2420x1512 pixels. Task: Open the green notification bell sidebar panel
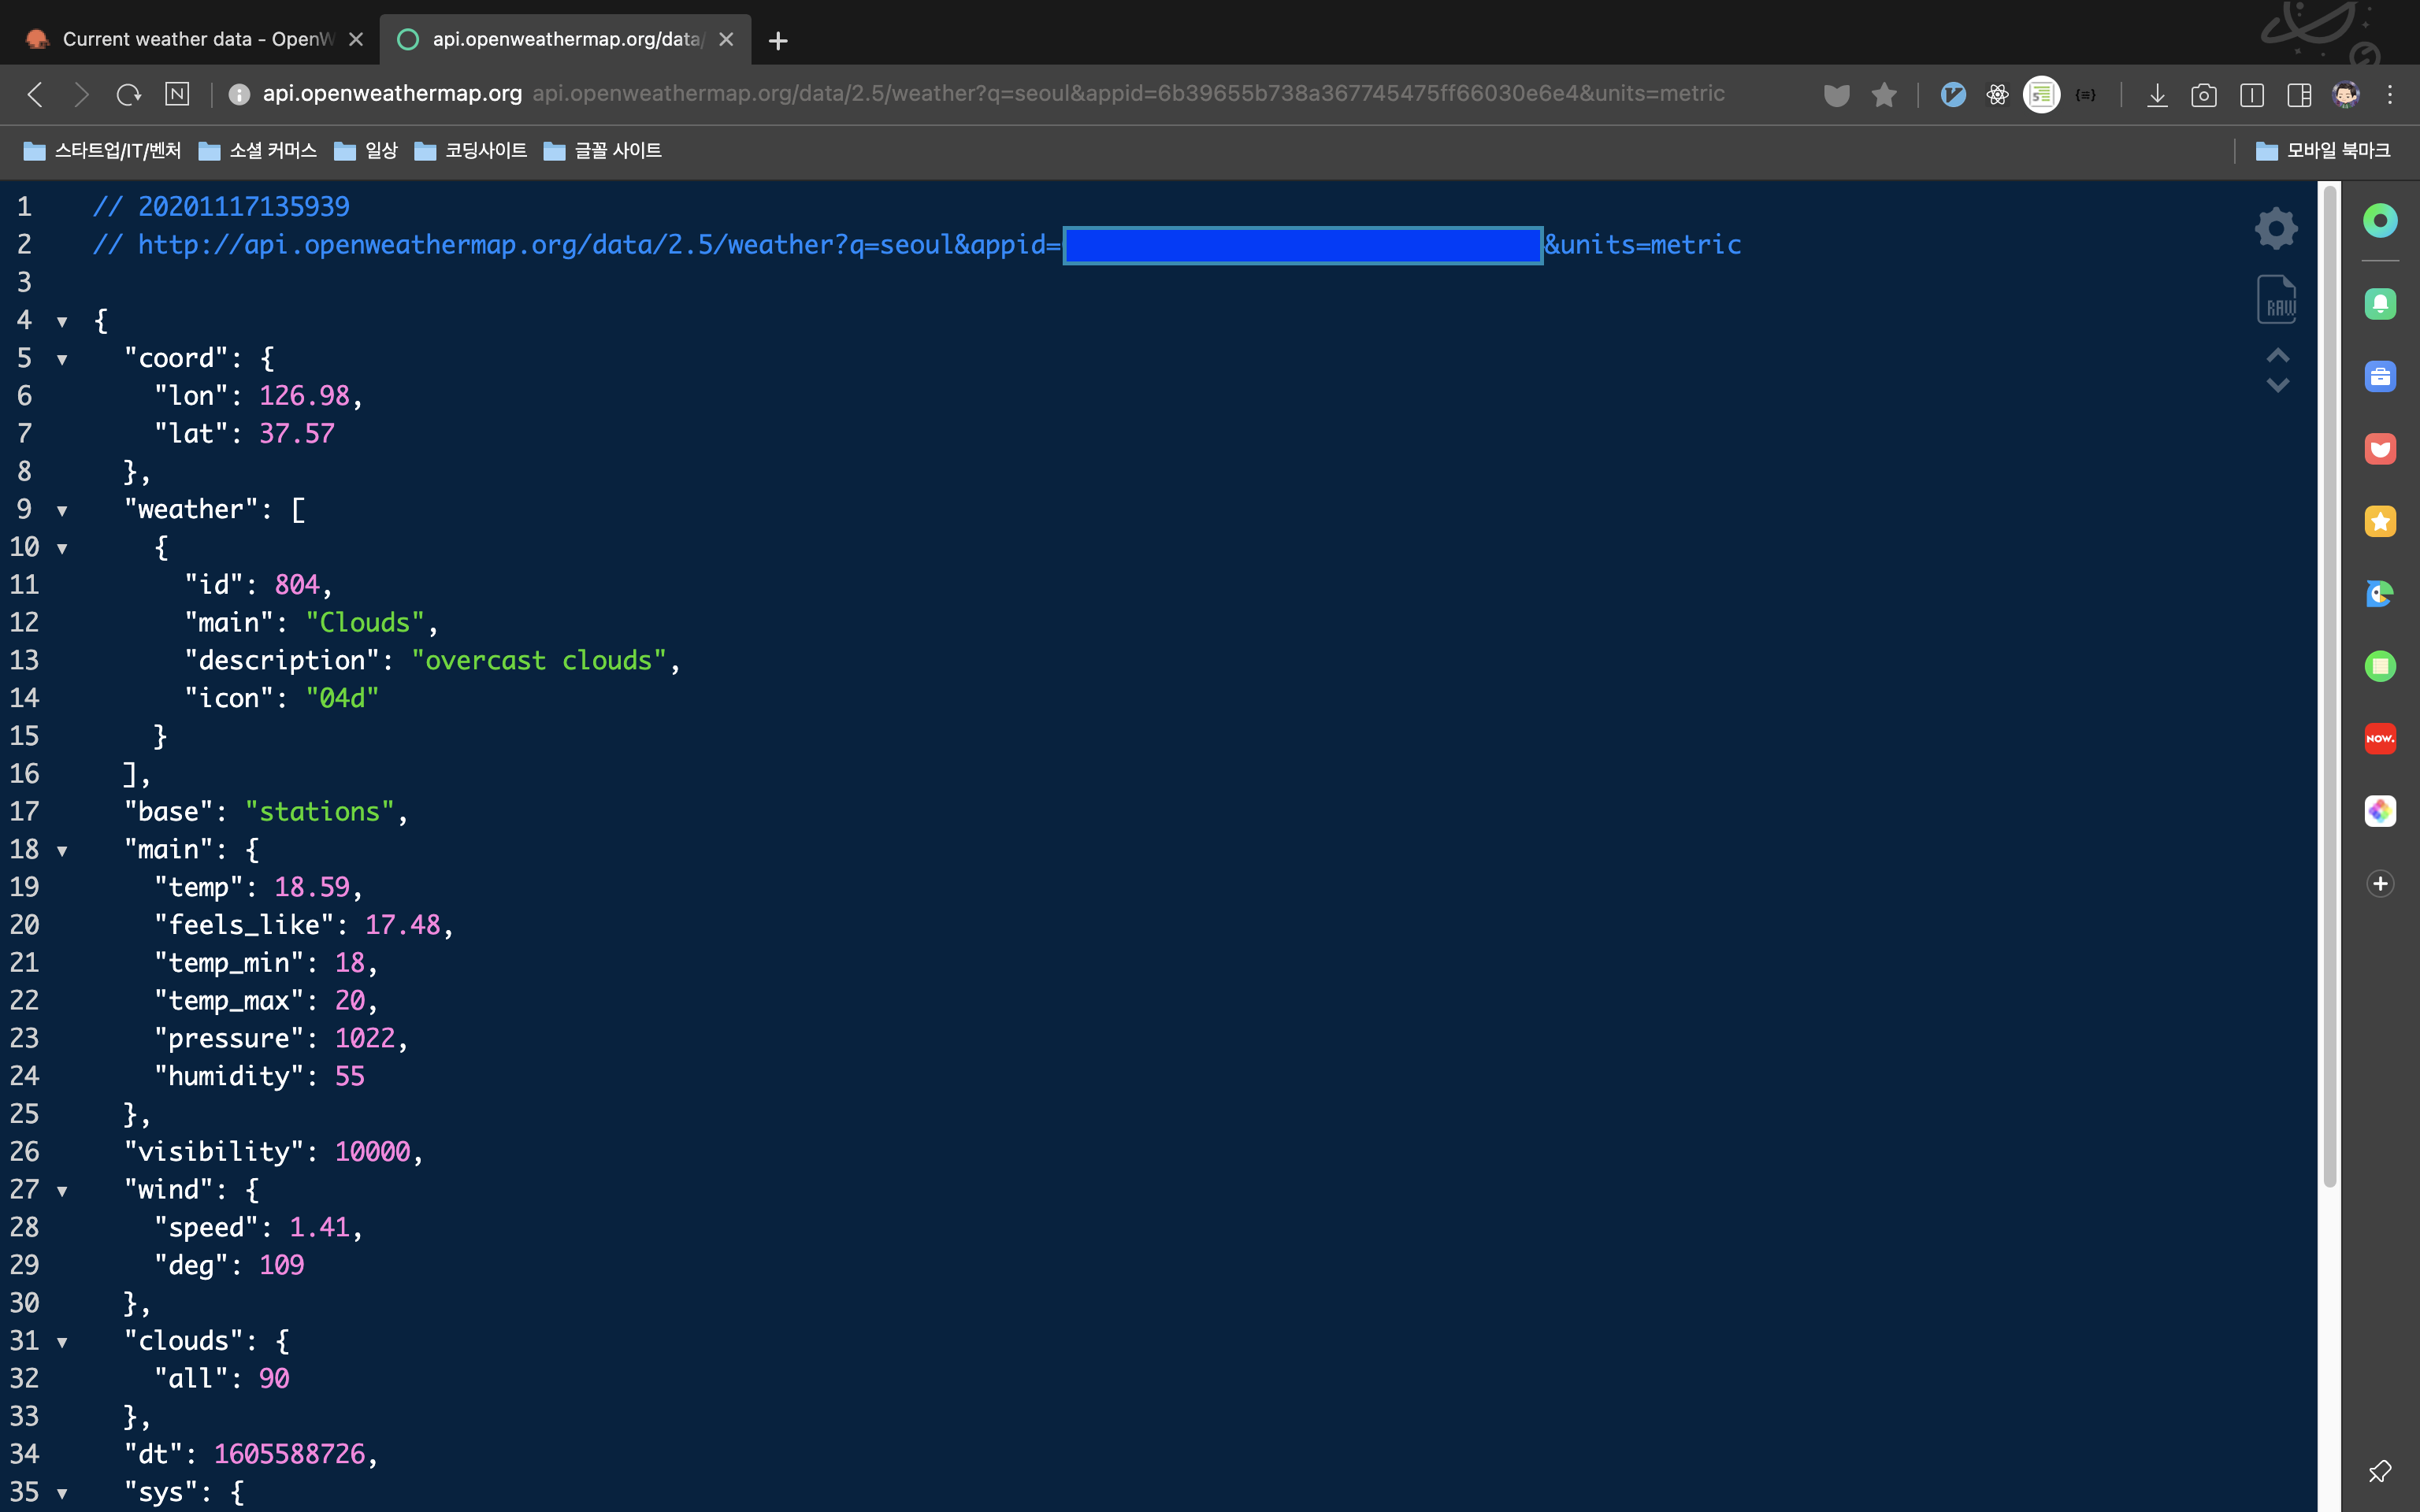pyautogui.click(x=2380, y=304)
